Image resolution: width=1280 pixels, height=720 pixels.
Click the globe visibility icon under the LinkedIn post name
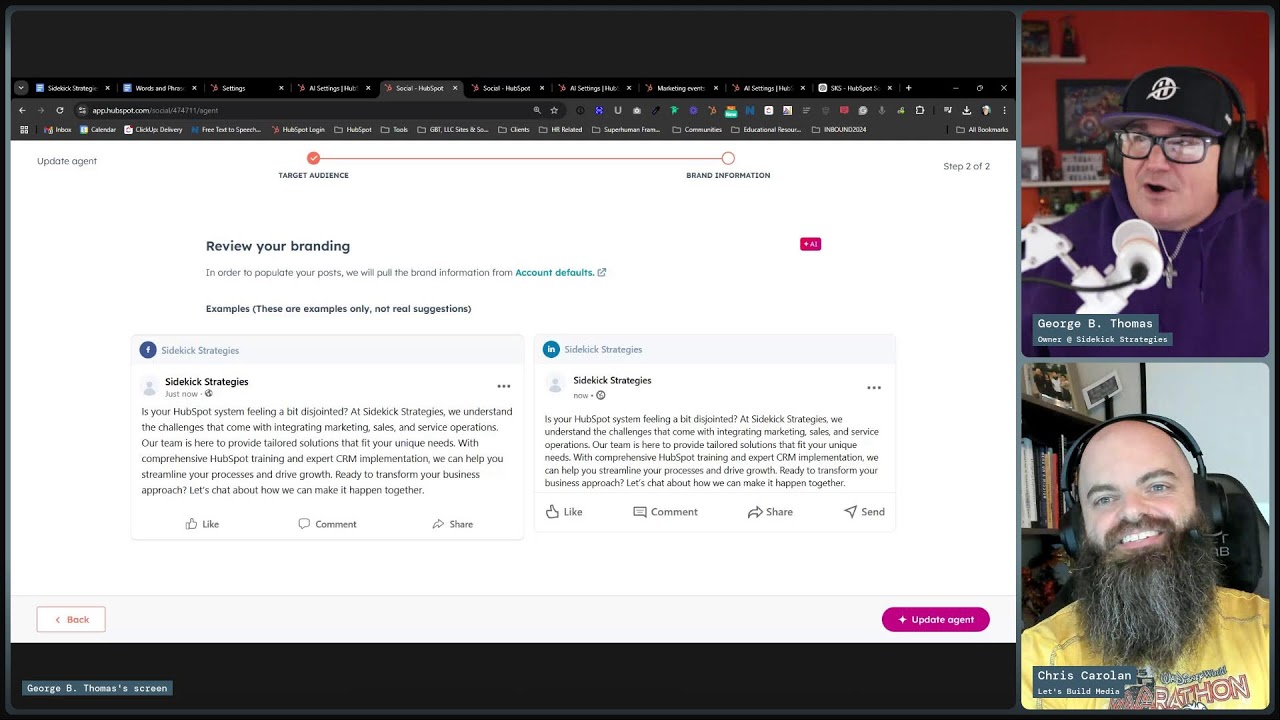coord(600,395)
